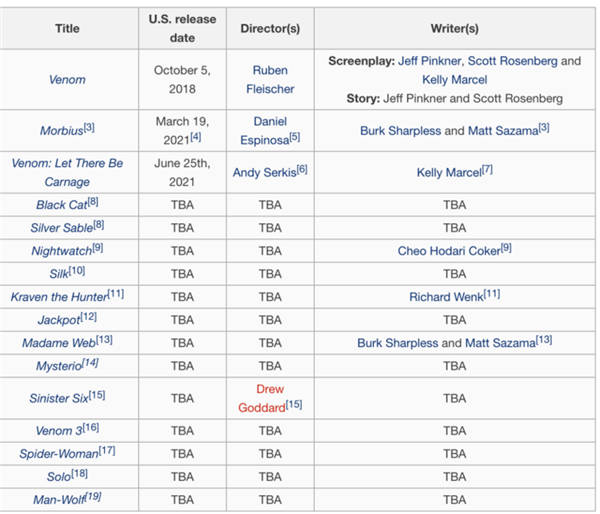The image size is (600, 514).
Task: Select the Director(s) column header
Action: (x=270, y=28)
